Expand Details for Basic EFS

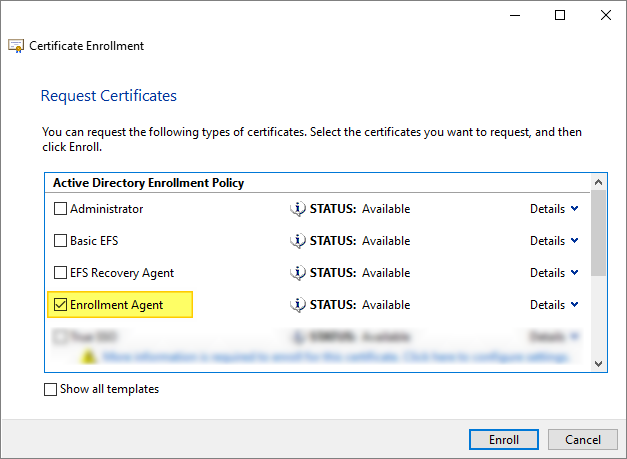click(x=554, y=241)
